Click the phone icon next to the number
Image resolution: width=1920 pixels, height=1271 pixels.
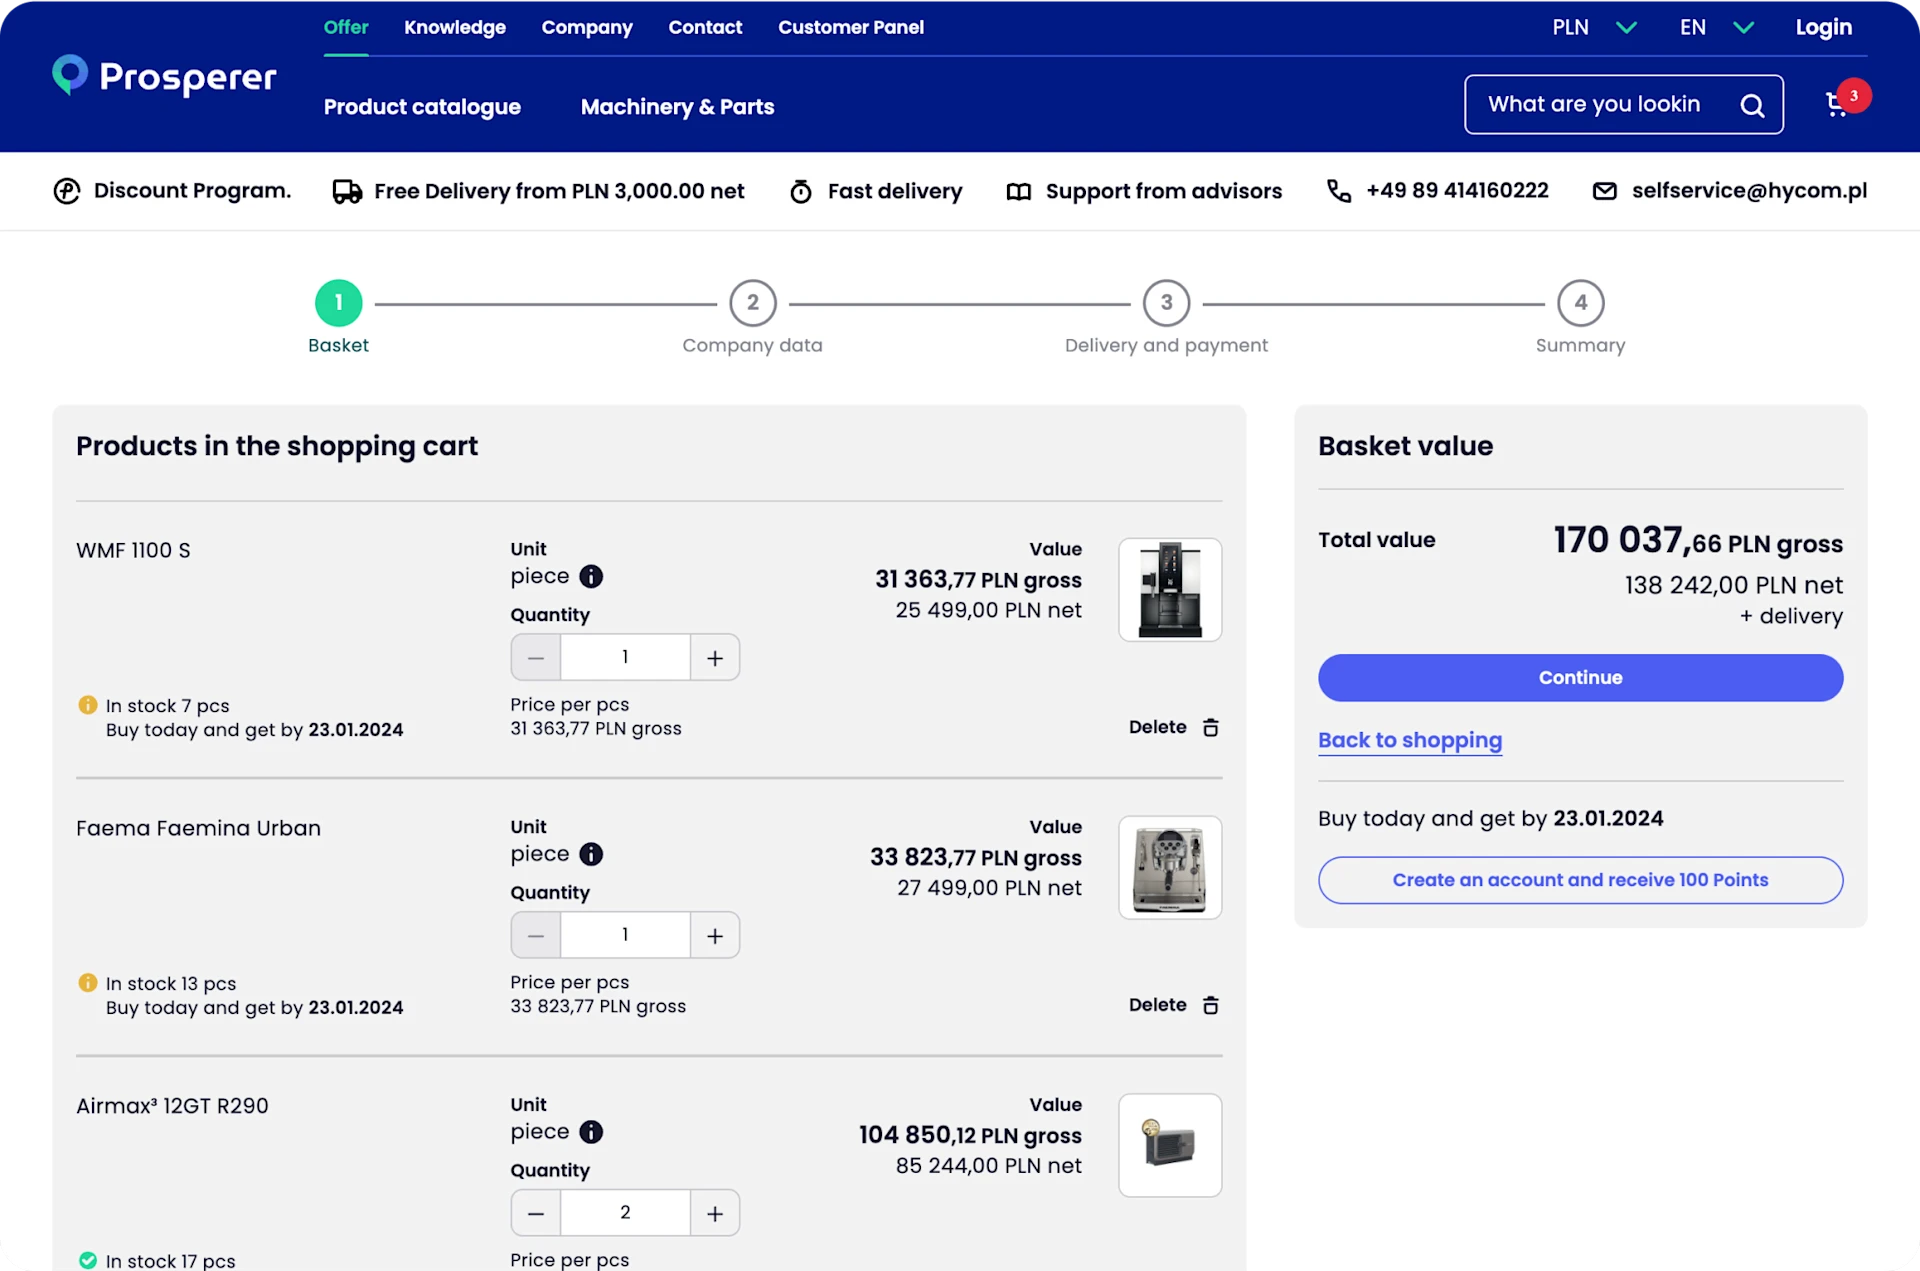point(1338,190)
